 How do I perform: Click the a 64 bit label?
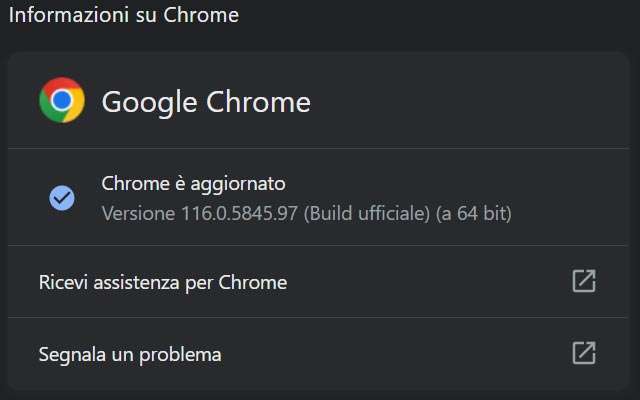473,214
